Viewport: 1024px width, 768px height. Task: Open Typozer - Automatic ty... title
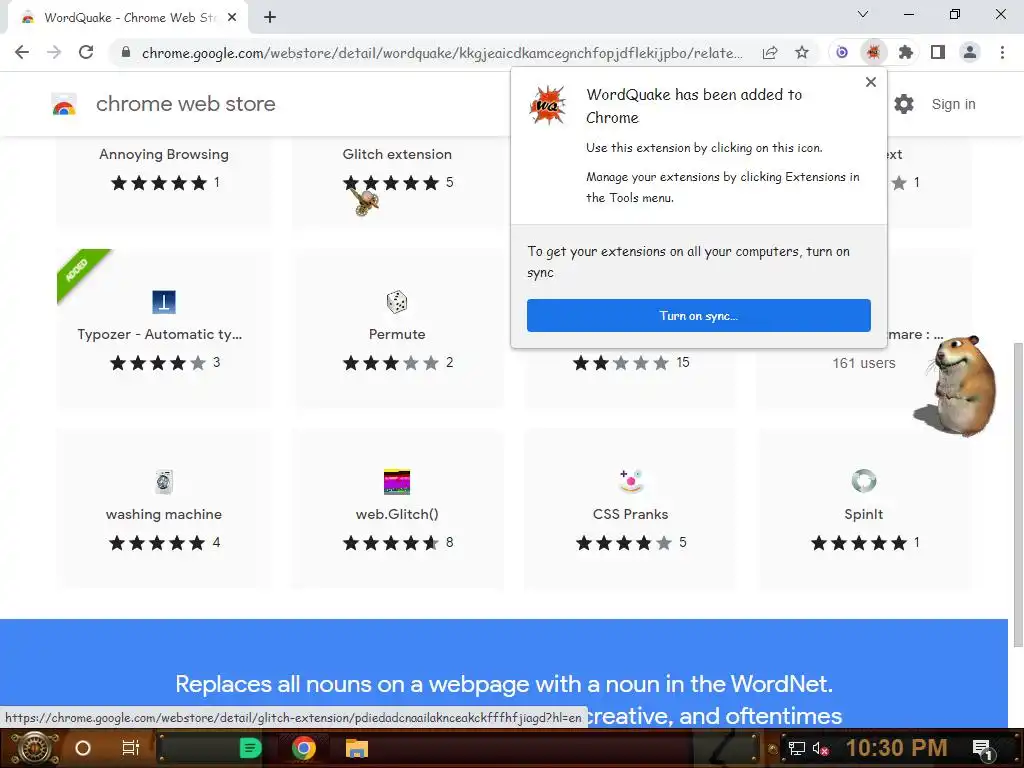click(160, 334)
